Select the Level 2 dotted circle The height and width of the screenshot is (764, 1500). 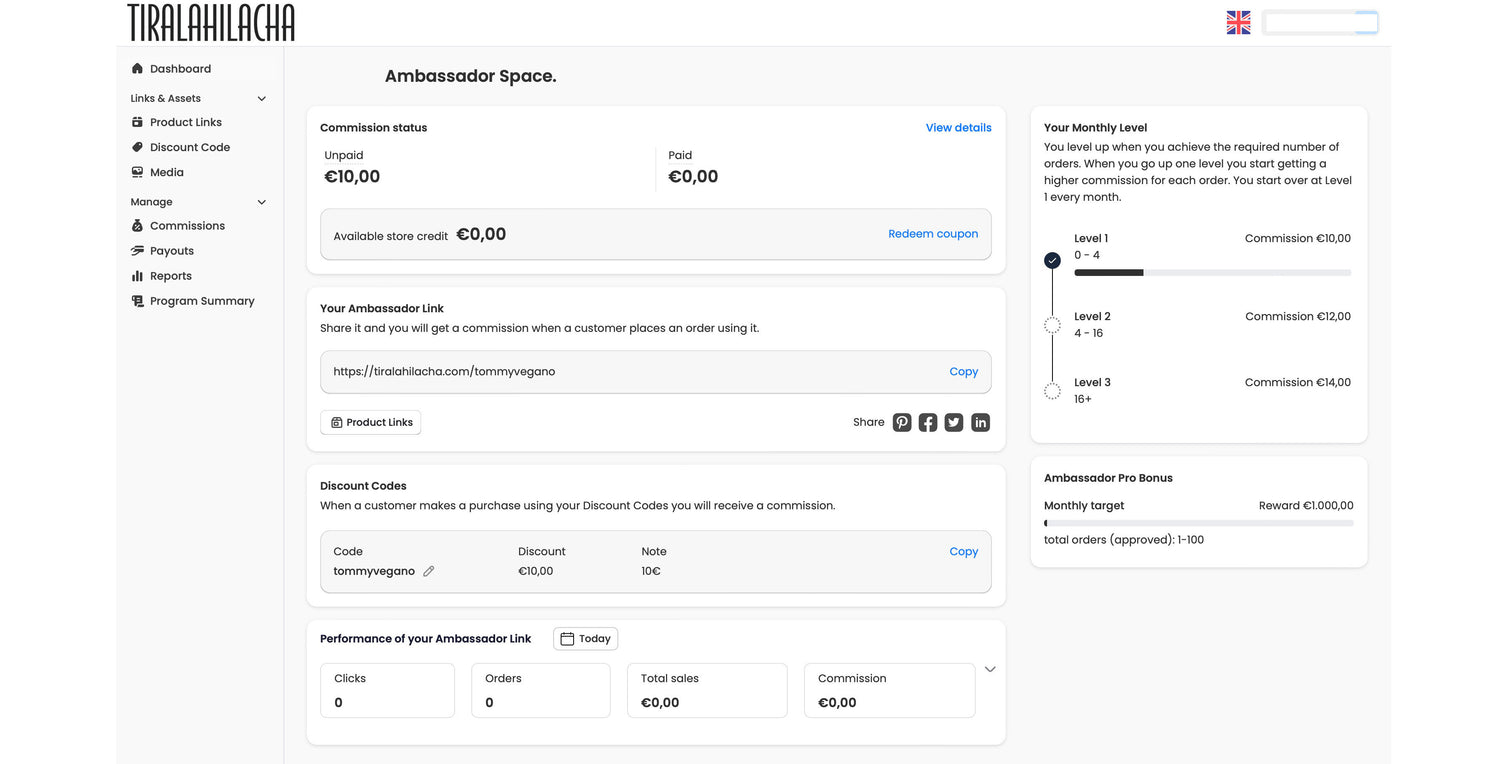(1052, 325)
